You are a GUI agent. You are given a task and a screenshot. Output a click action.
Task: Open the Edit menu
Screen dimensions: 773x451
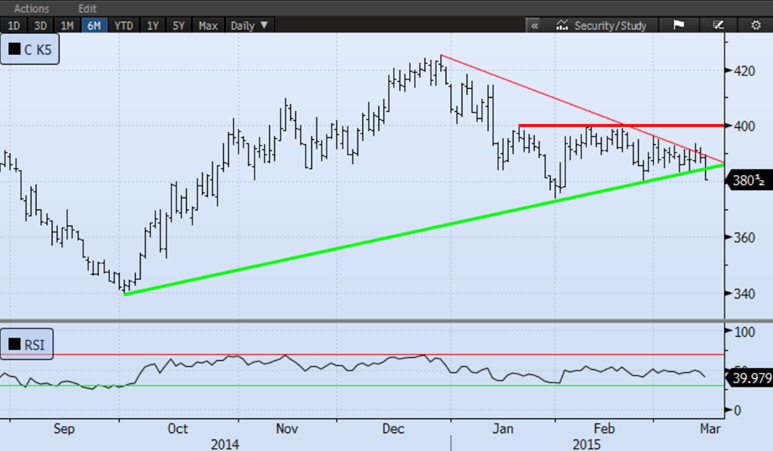(x=87, y=8)
